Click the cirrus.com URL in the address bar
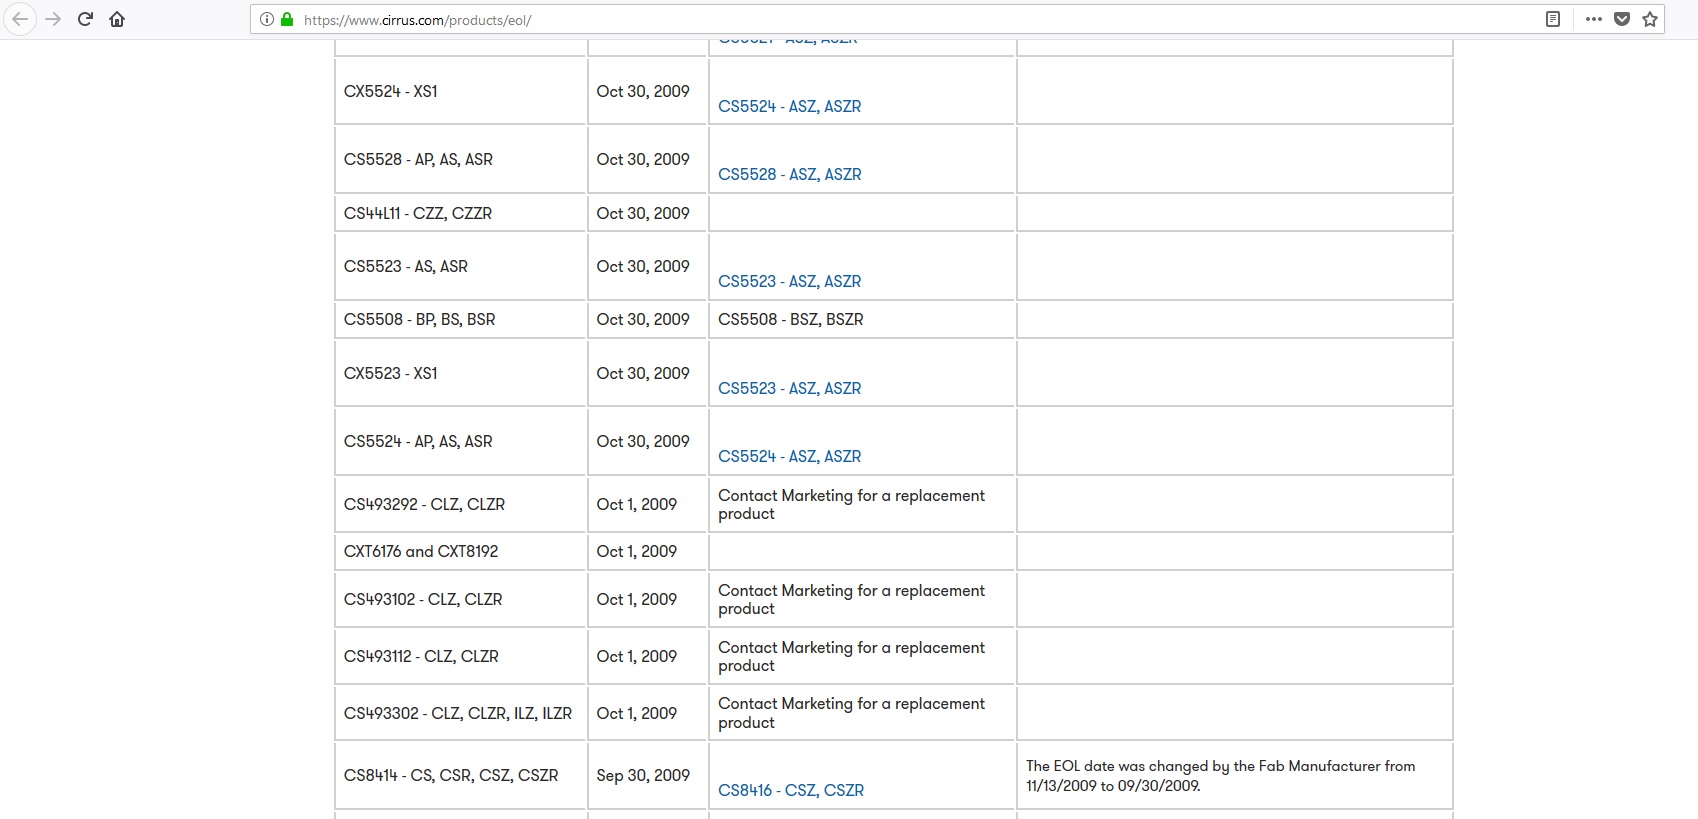Viewport: 1698px width, 819px height. (x=417, y=20)
